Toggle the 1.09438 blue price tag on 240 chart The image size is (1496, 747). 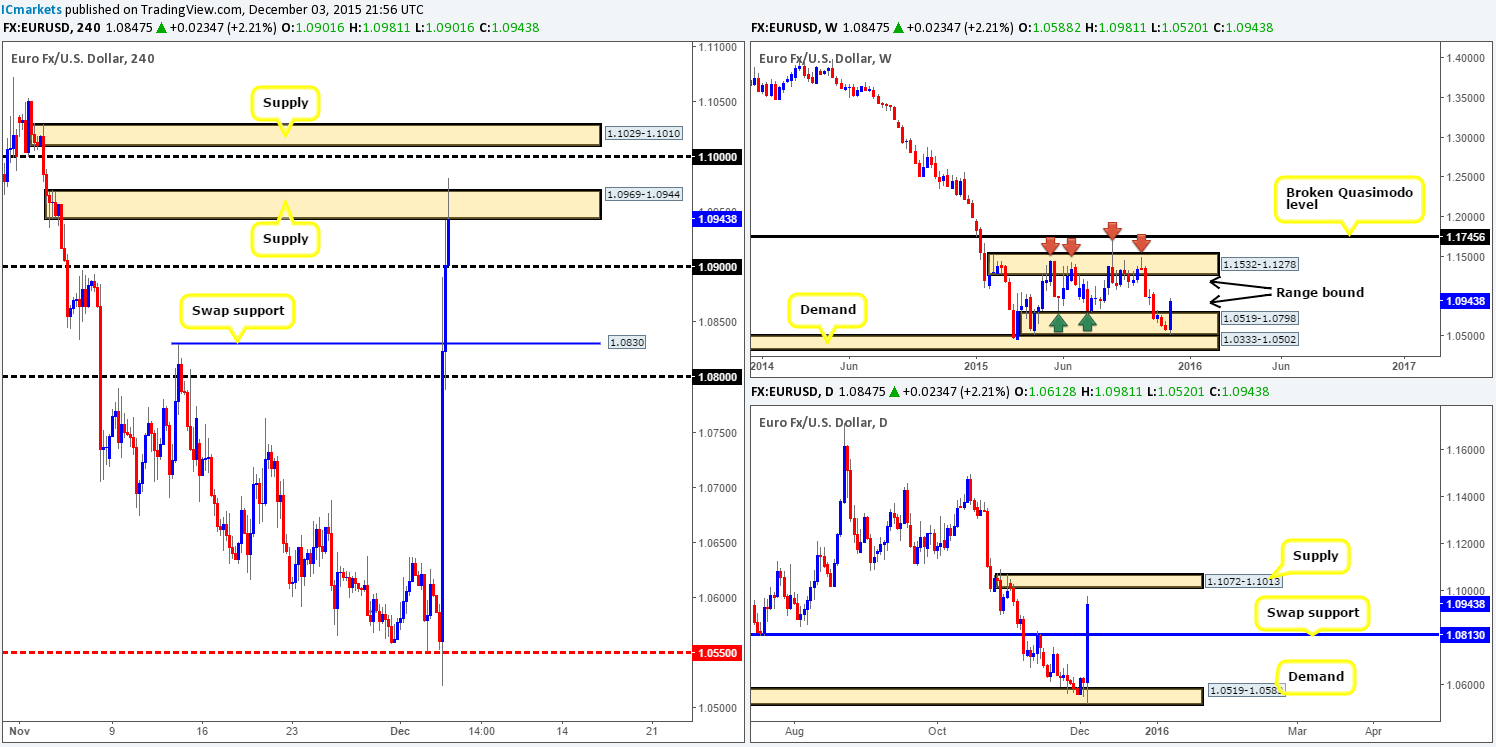point(716,218)
